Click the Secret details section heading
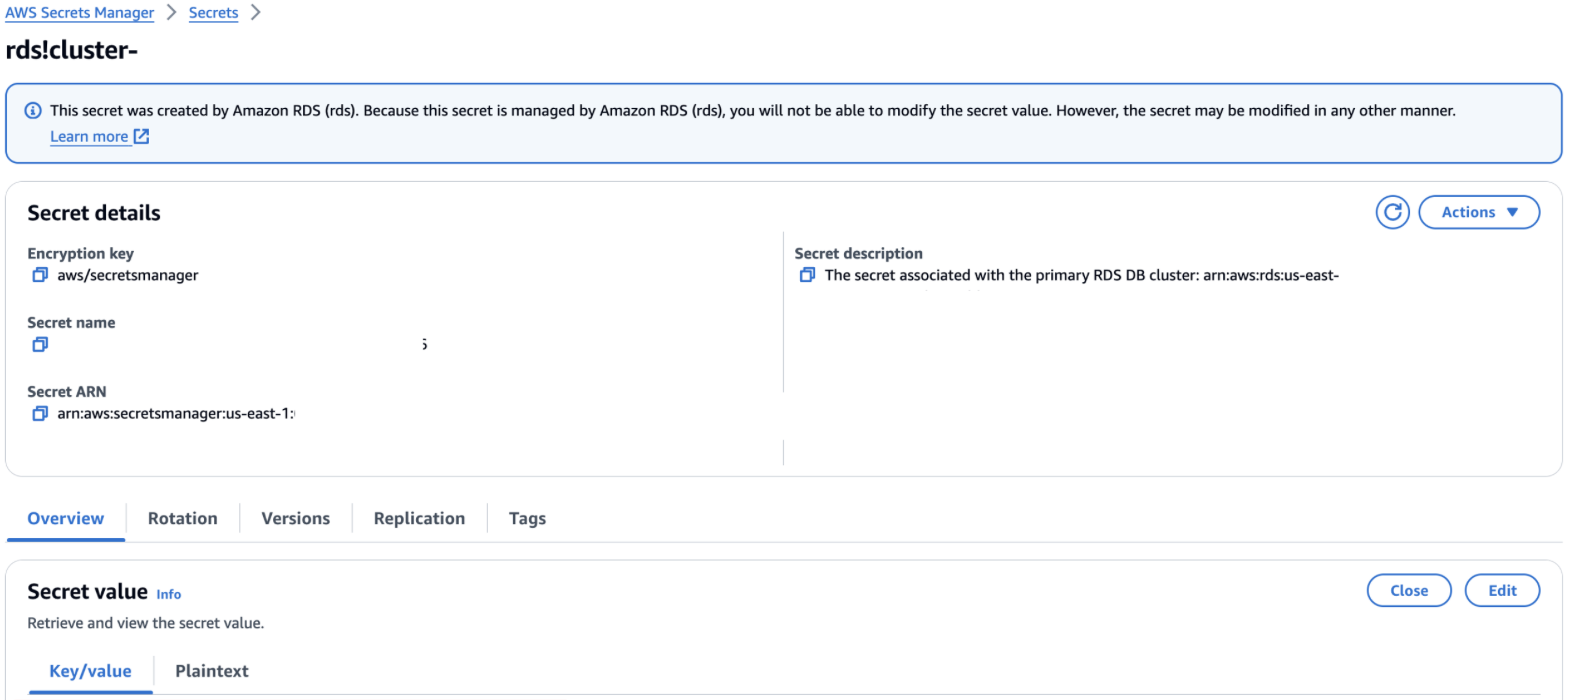 [94, 213]
